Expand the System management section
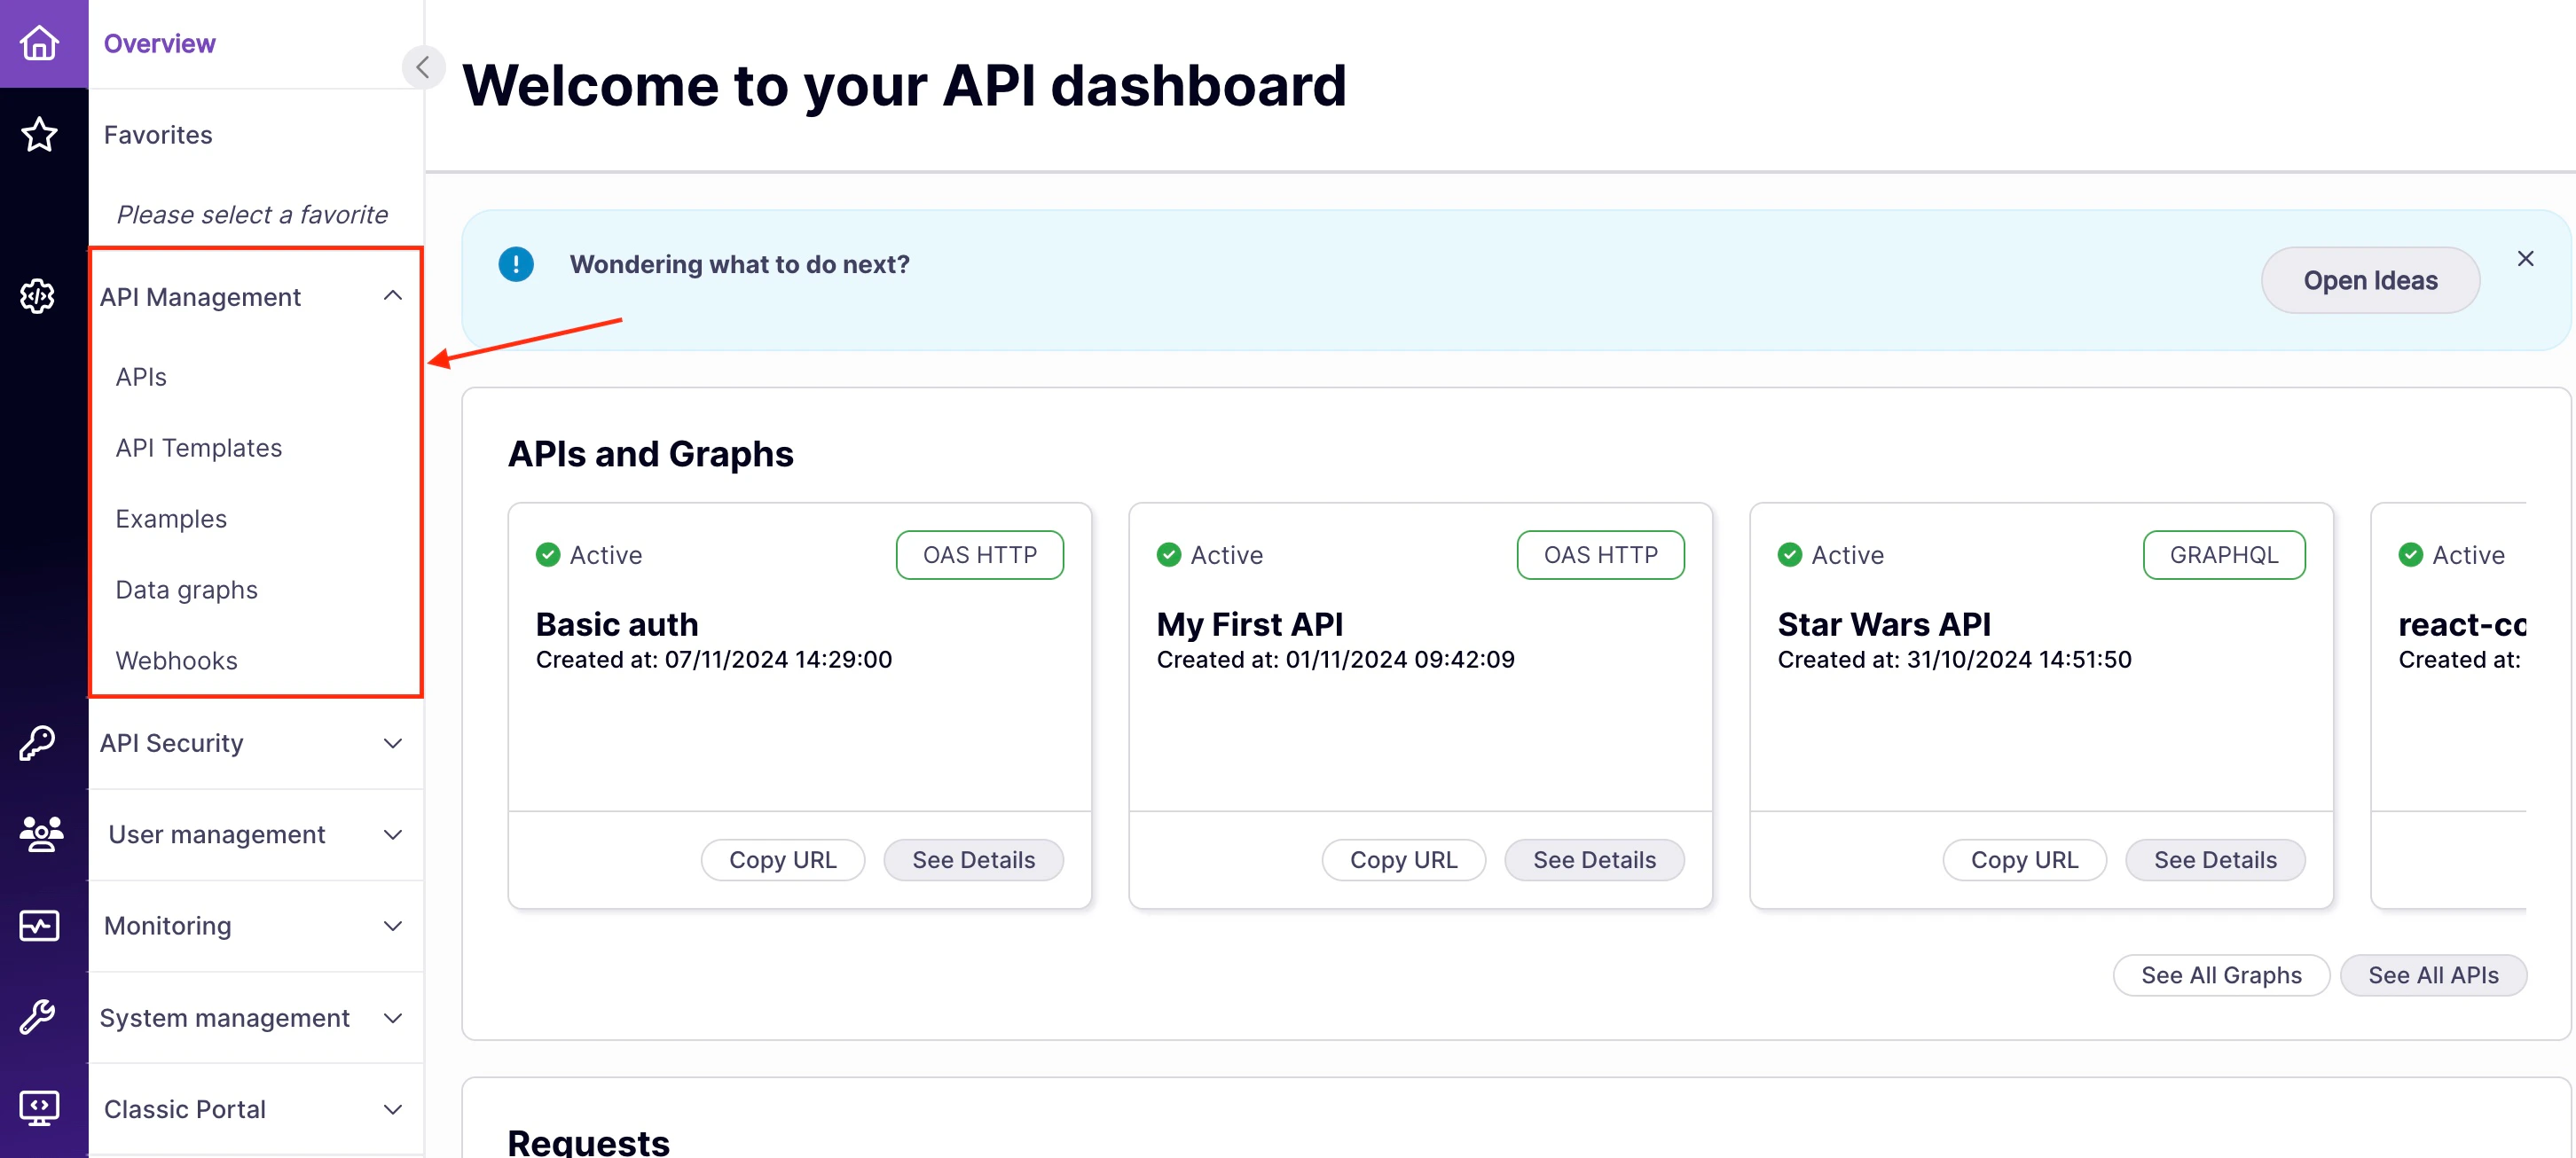2576x1158 pixels. pyautogui.click(x=392, y=1017)
